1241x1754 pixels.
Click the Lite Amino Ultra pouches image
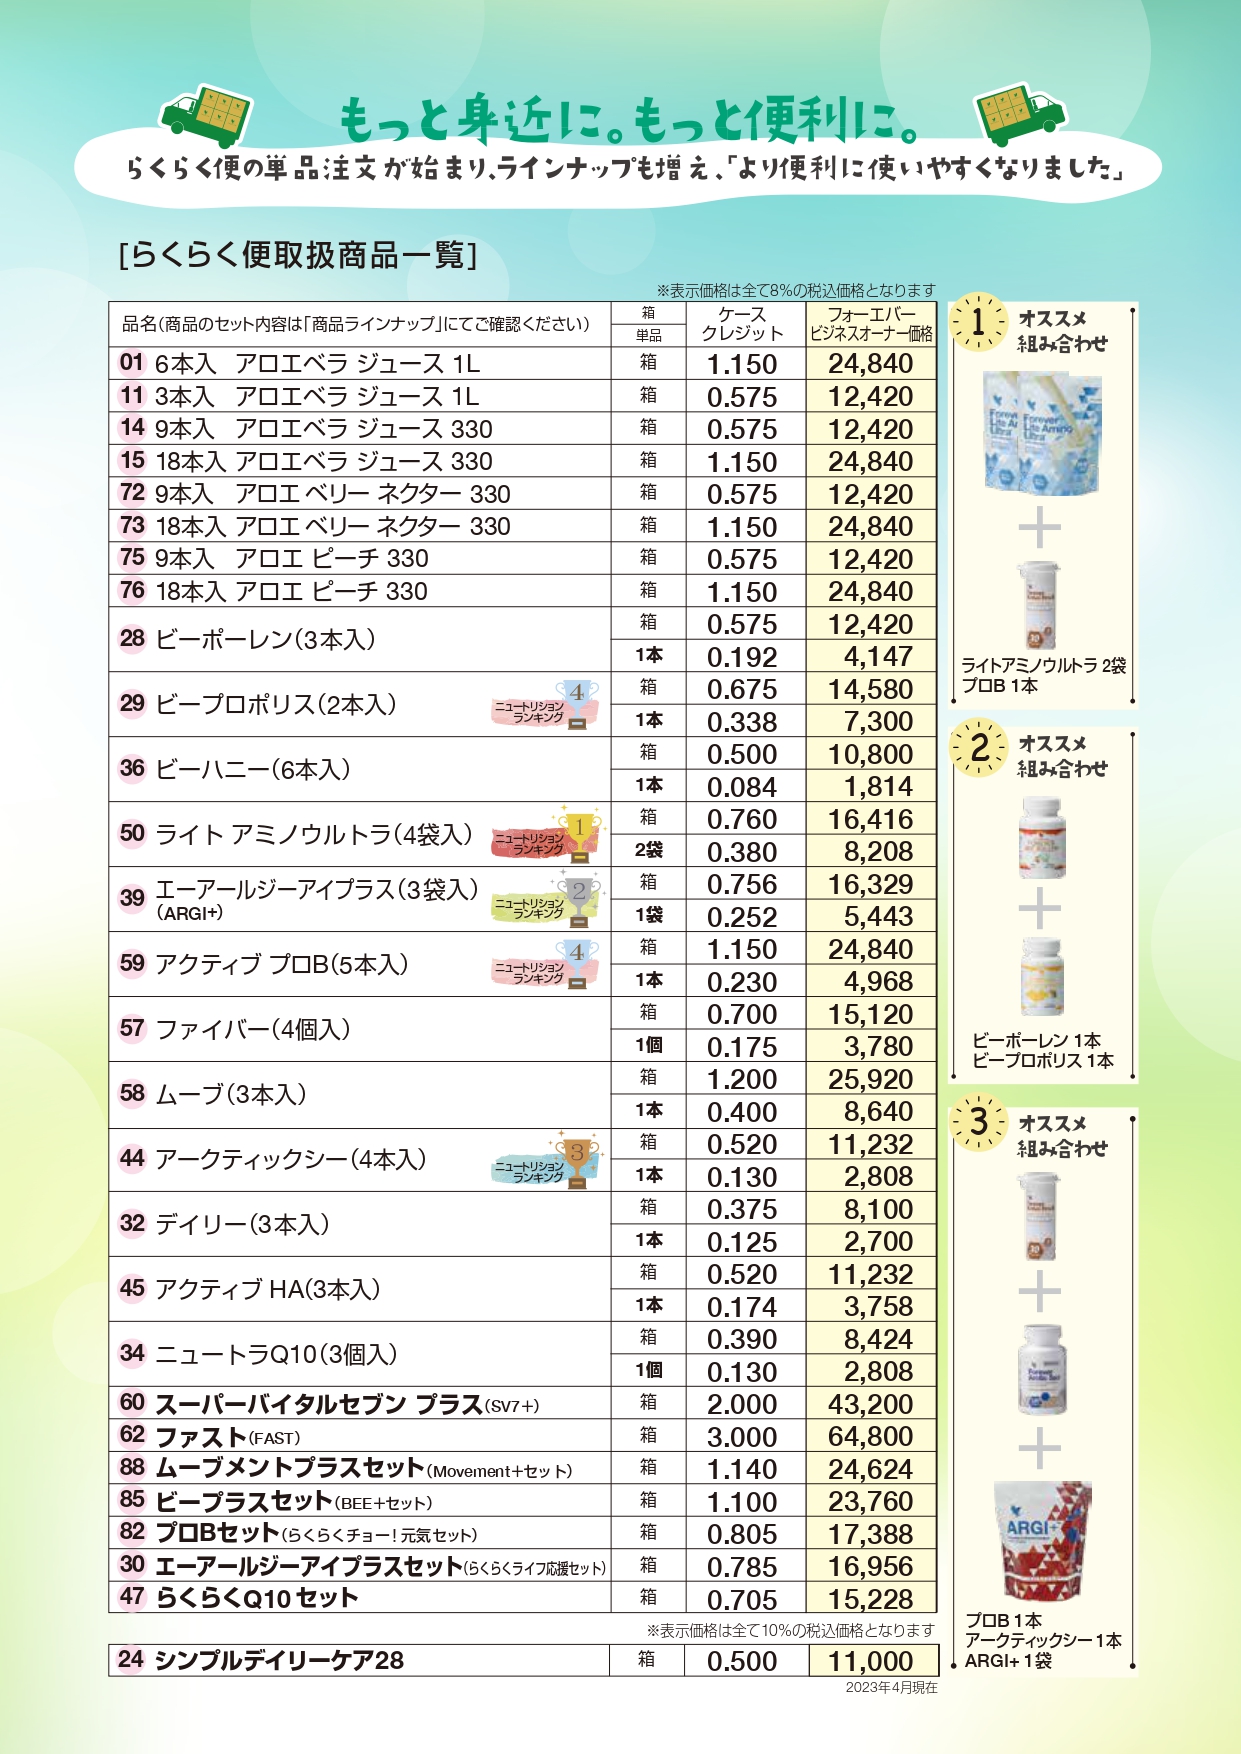pyautogui.click(x=1042, y=432)
